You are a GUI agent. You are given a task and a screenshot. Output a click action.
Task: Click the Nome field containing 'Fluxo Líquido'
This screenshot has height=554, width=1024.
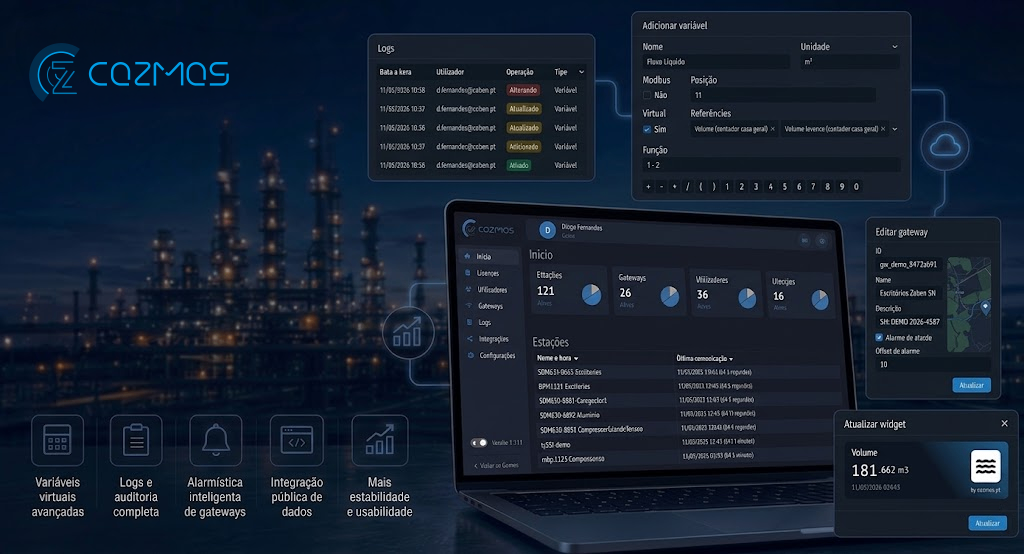[x=716, y=62]
